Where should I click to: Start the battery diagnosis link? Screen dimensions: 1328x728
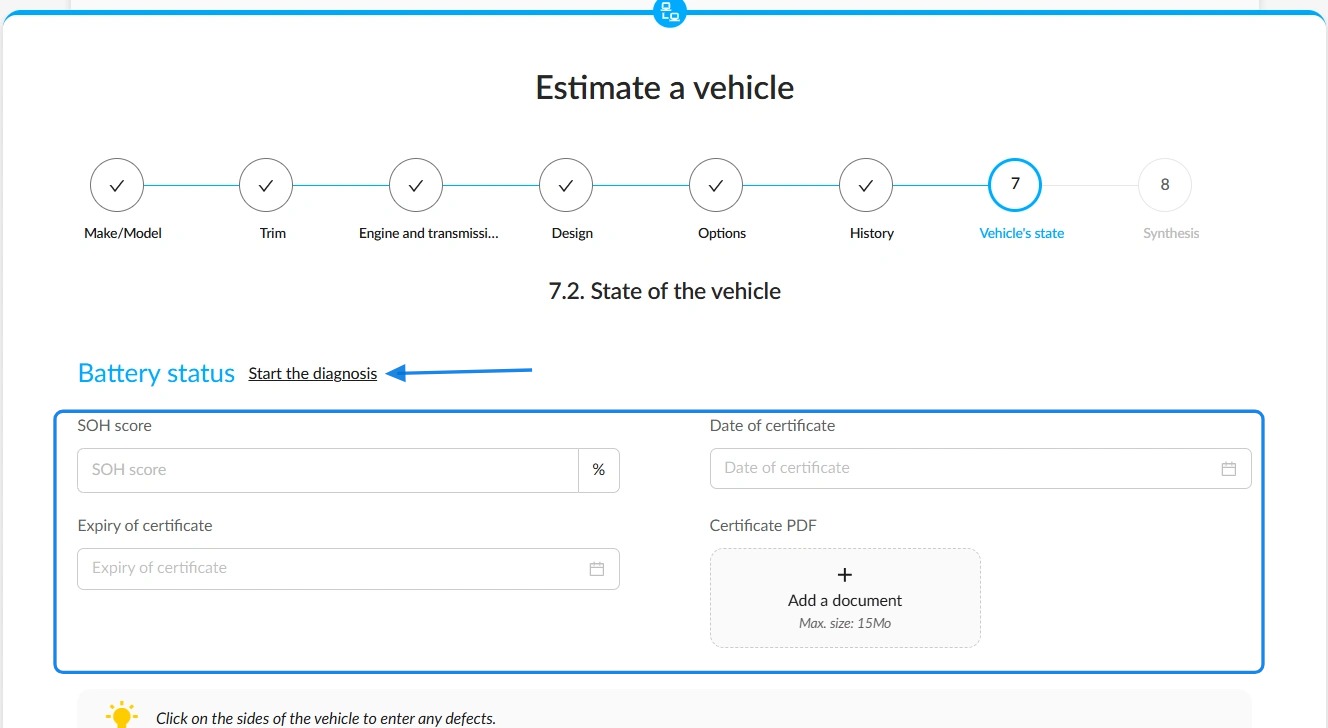tap(313, 374)
